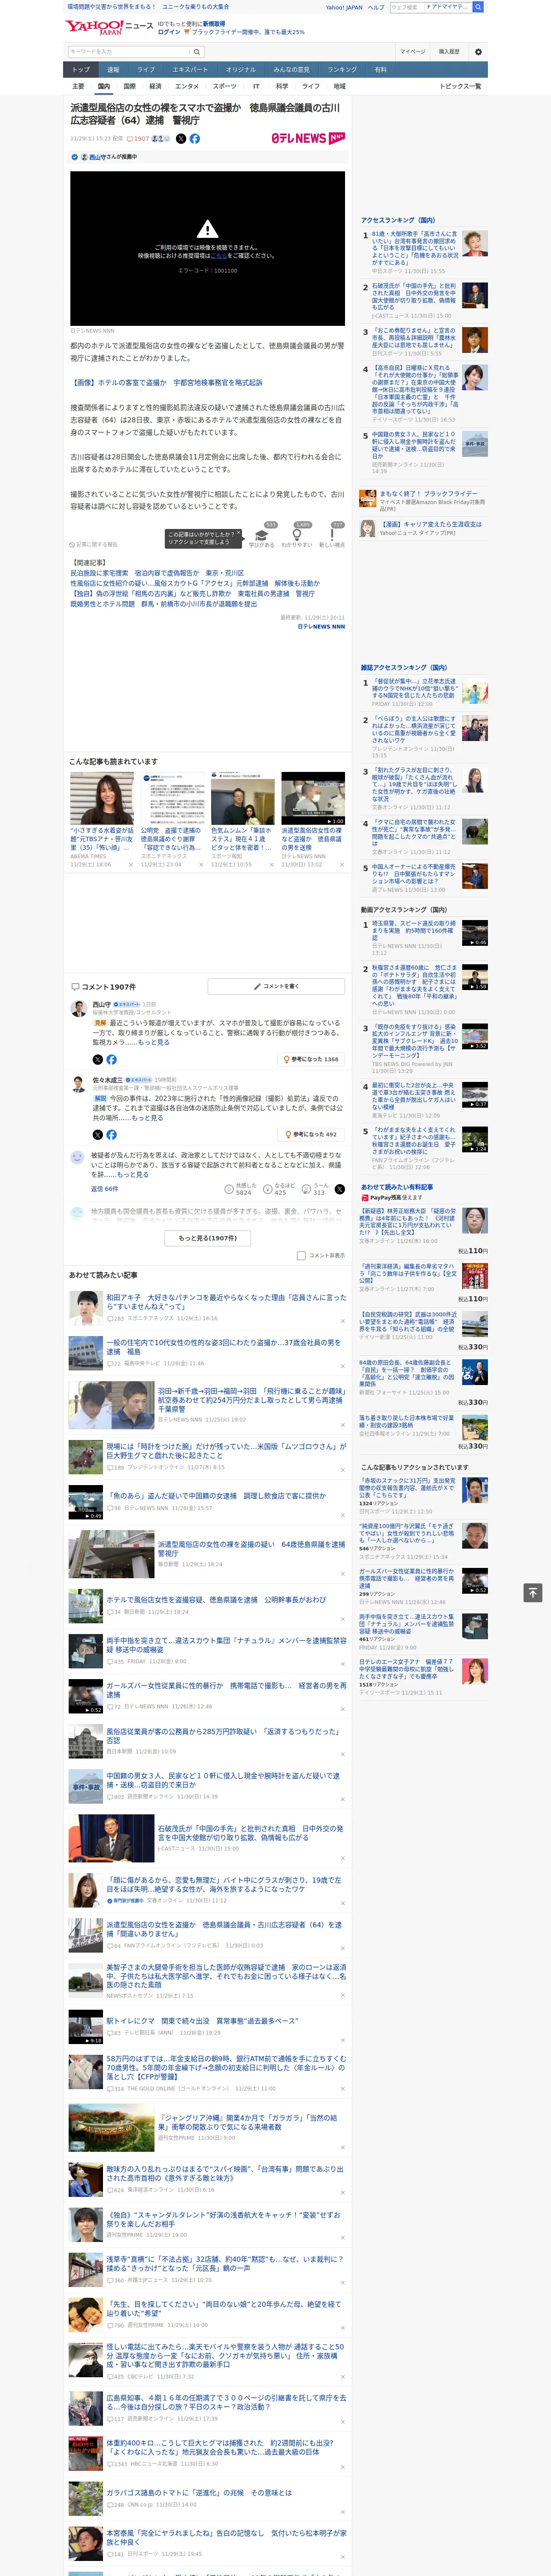Image resolution: width=551 pixels, height=2576 pixels.
Task: Click ヘルプ link in top bar
Action: click(x=375, y=7)
